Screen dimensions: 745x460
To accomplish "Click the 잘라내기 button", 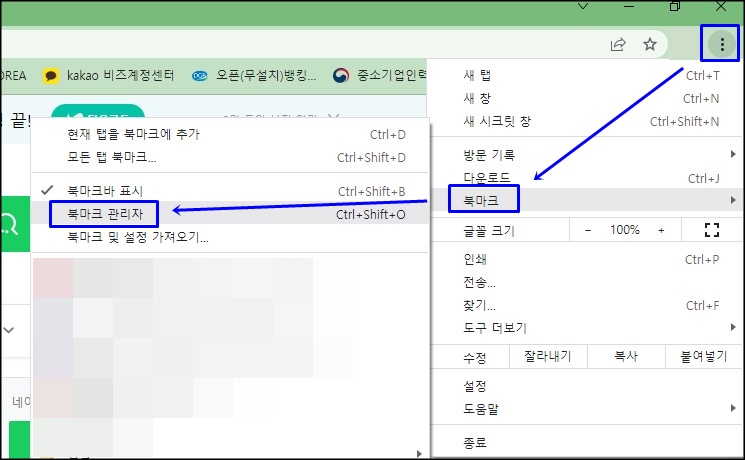I will tap(548, 356).
